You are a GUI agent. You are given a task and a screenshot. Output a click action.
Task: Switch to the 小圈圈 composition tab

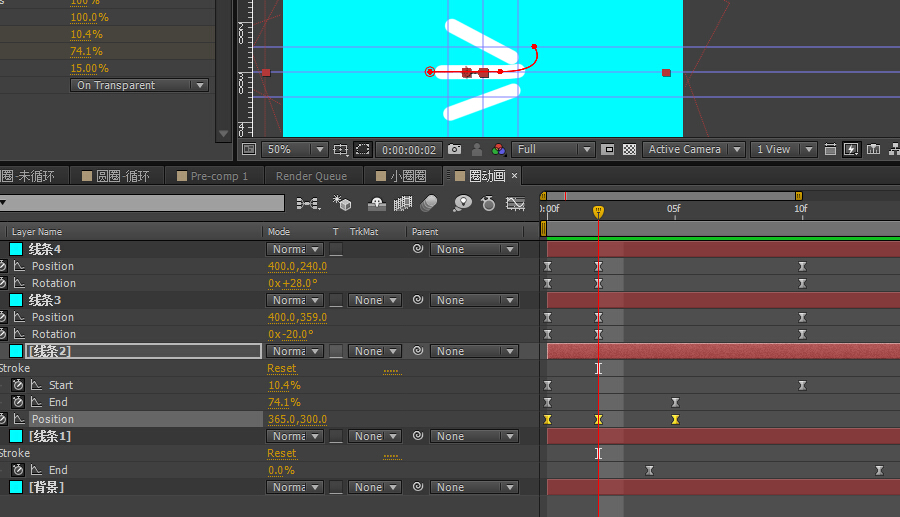pyautogui.click(x=401, y=176)
